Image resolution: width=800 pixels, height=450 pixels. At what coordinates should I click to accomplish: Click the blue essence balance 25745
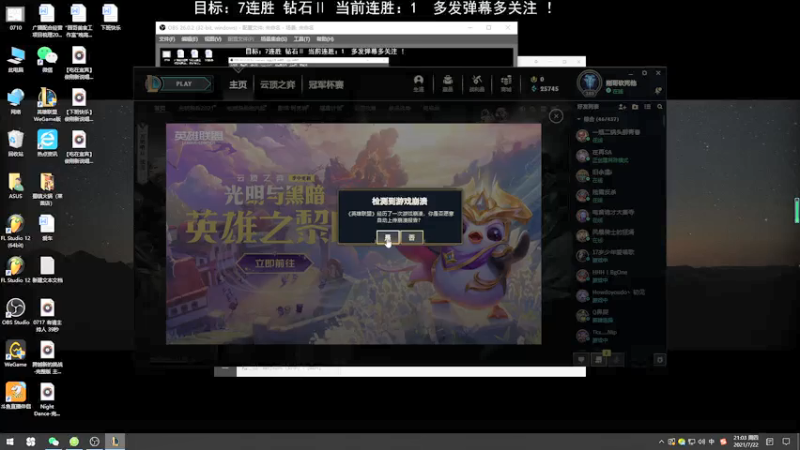coord(545,89)
